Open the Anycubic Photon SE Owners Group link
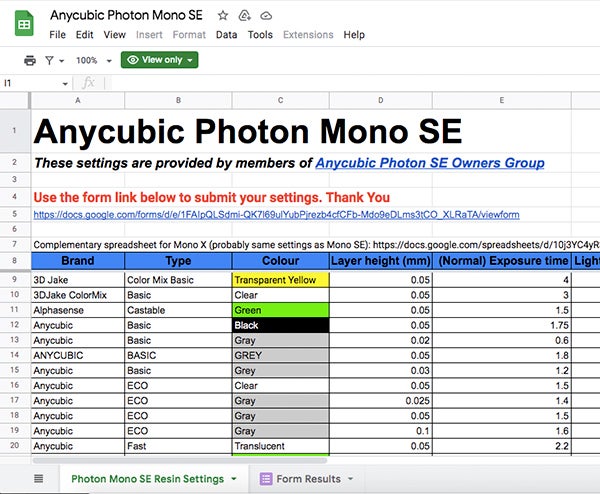This screenshot has width=600, height=494. click(x=430, y=163)
